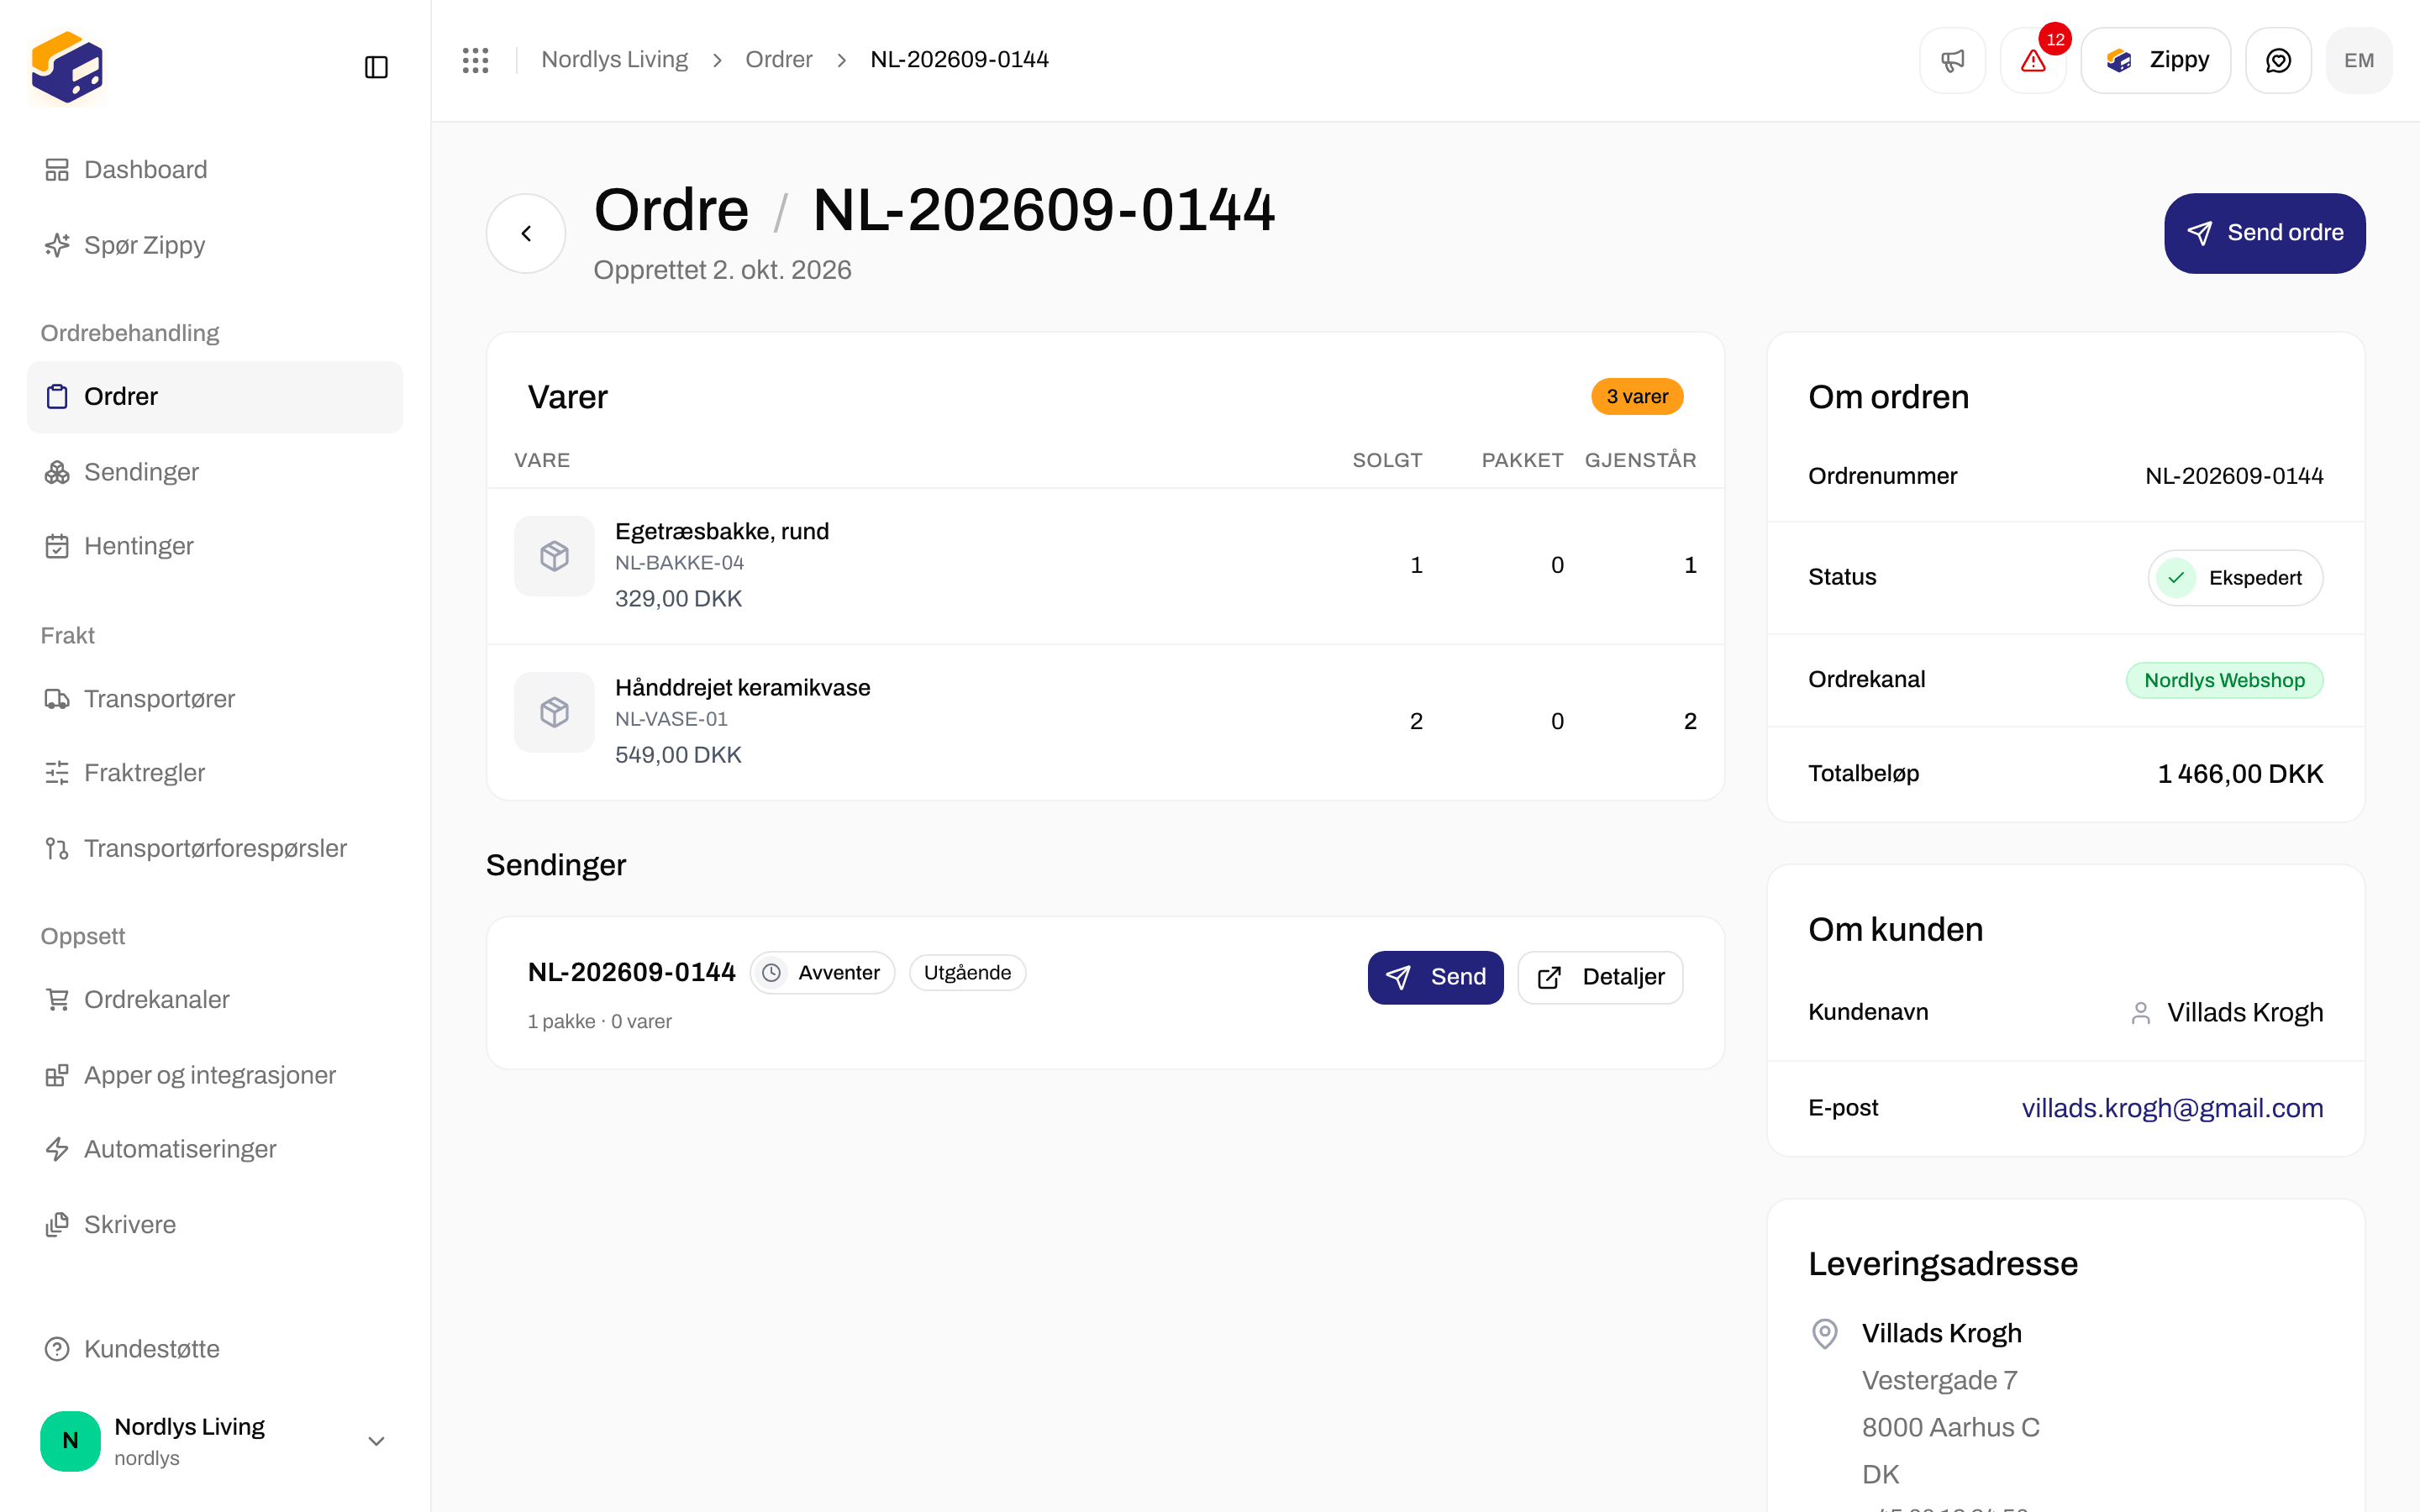
Task: Open Transportører page
Action: (215, 699)
